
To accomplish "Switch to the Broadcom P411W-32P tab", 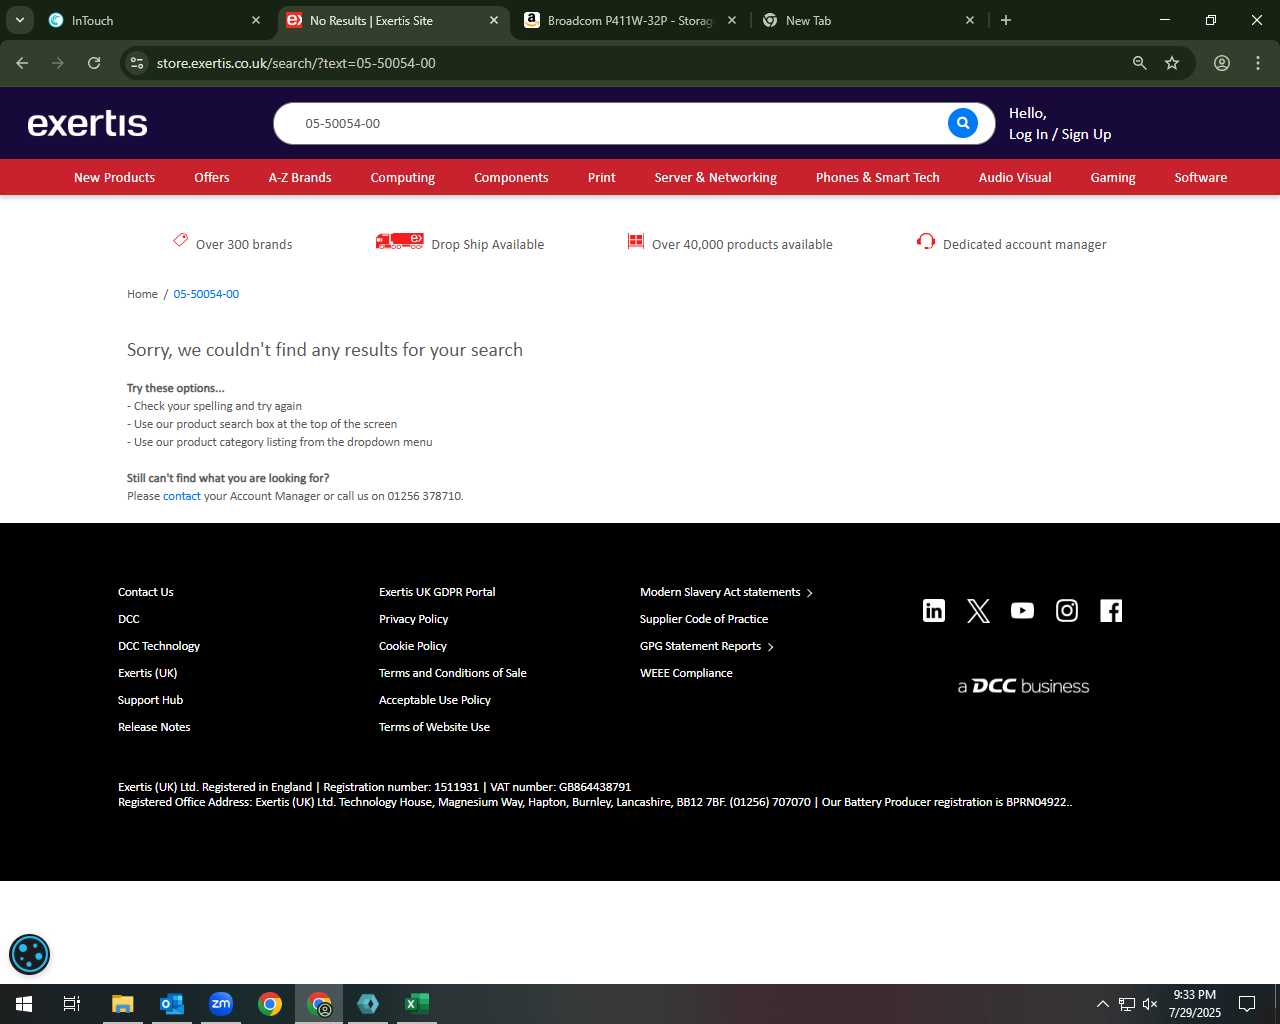I will (x=630, y=20).
